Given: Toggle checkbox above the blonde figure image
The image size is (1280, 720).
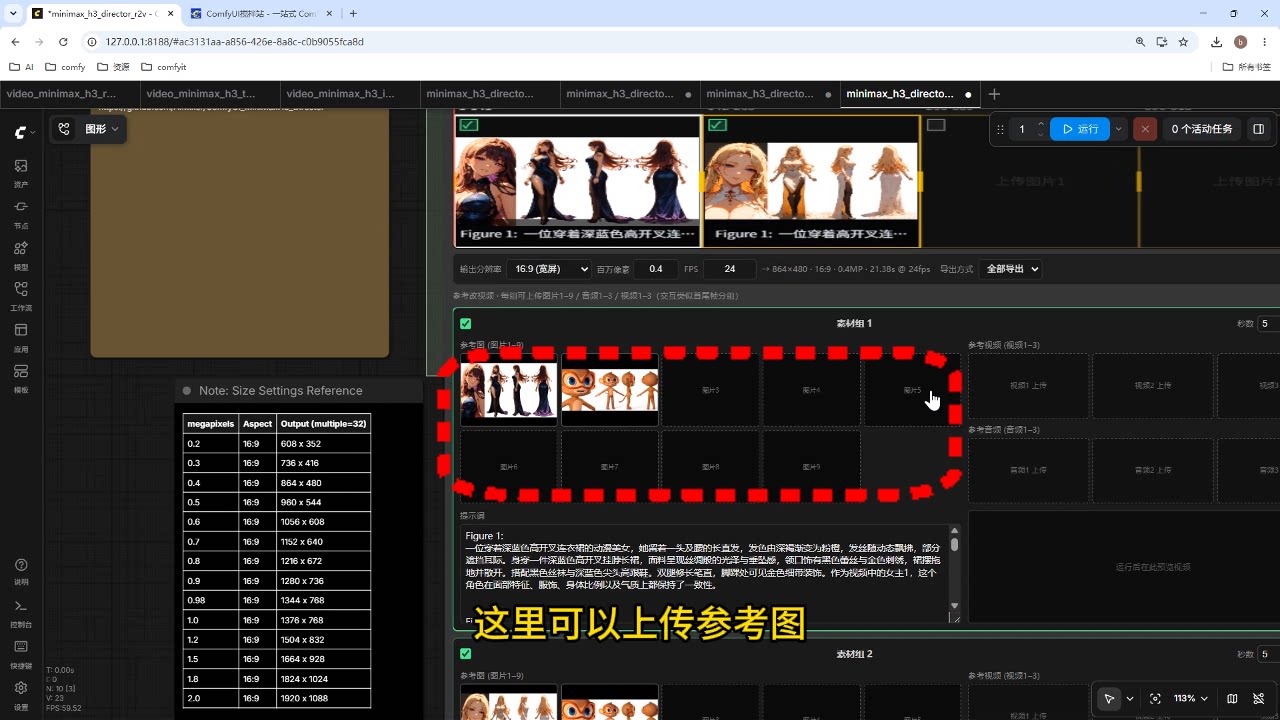Looking at the screenshot, I should click(x=716, y=125).
